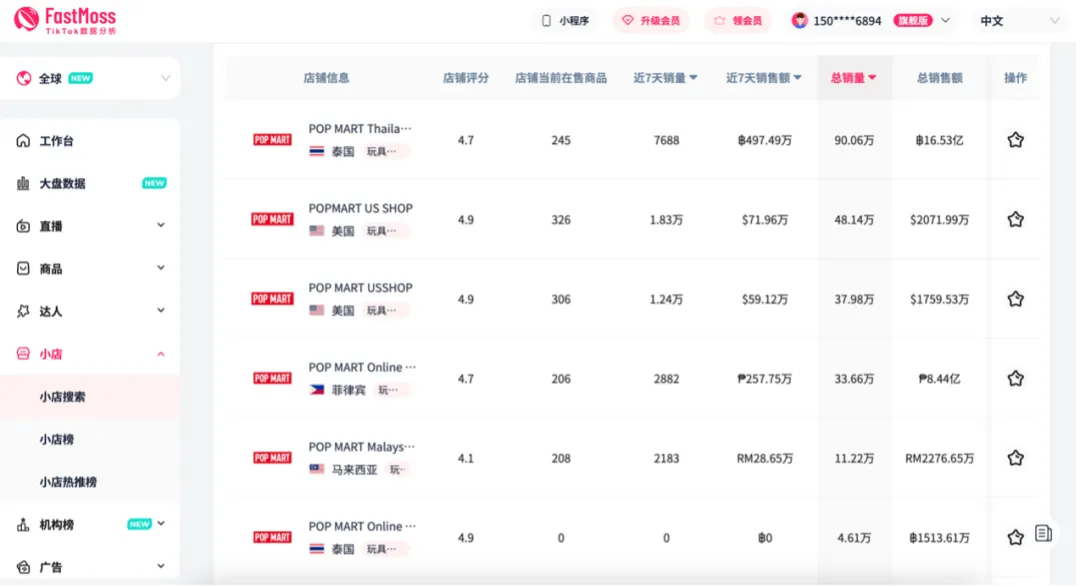Click the live camera icon for 直播

23,227
